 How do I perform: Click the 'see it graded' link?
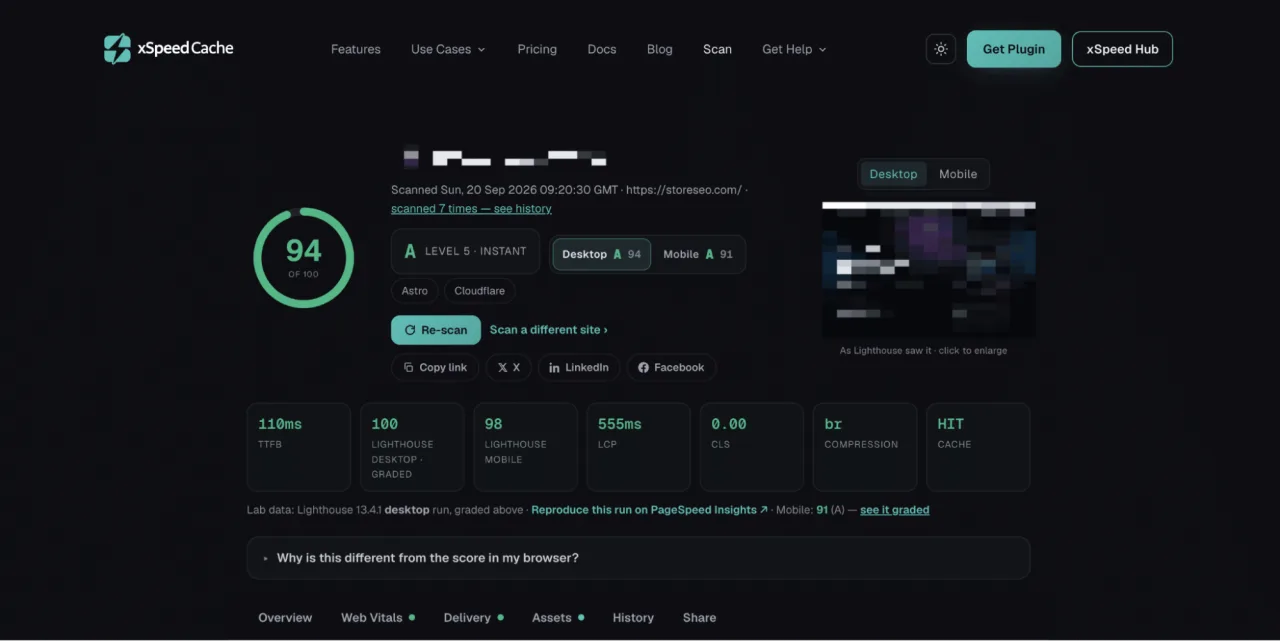pyautogui.click(x=895, y=510)
